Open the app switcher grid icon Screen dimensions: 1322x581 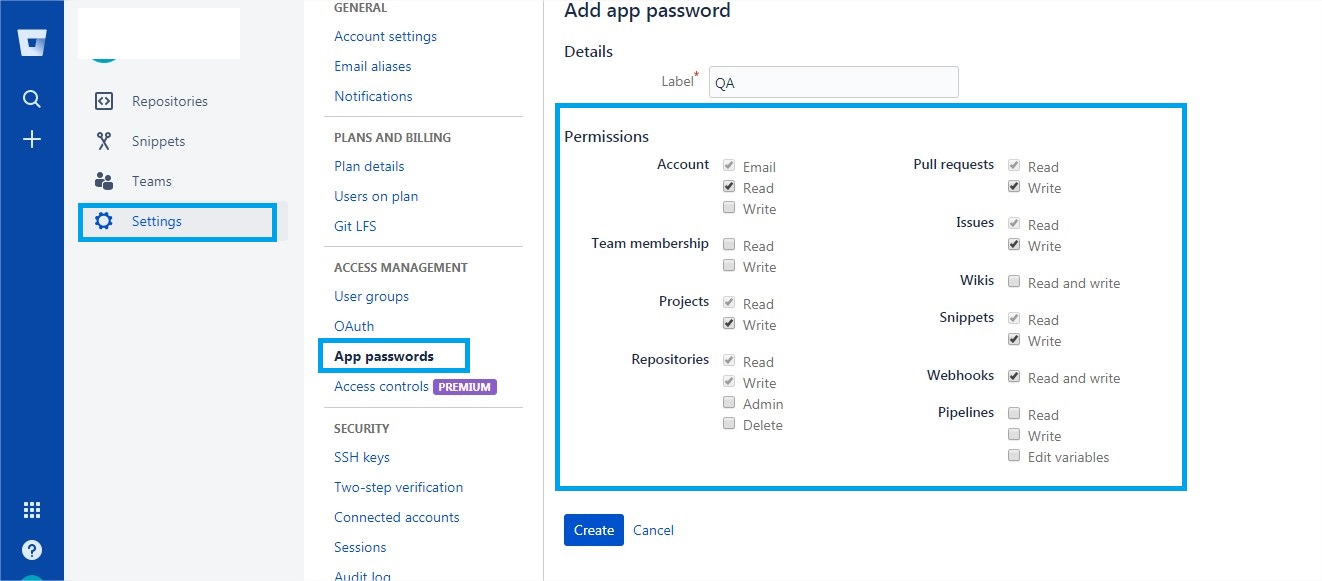click(32, 510)
